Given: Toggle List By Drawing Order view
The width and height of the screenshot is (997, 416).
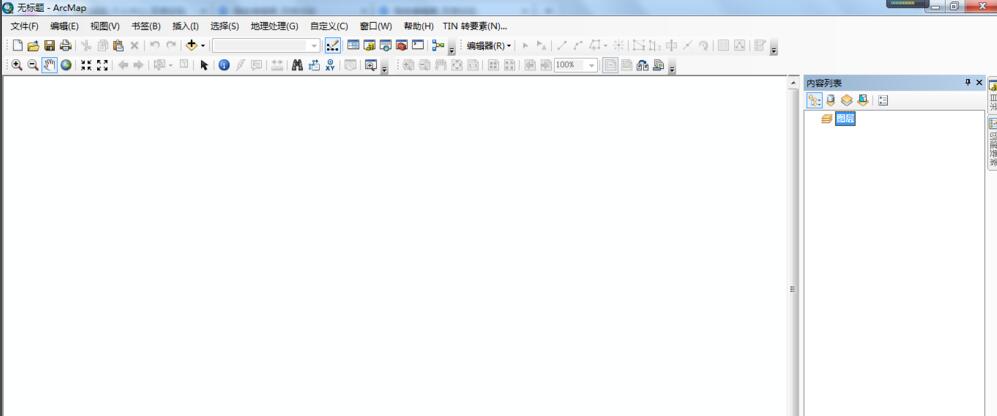Looking at the screenshot, I should (815, 100).
